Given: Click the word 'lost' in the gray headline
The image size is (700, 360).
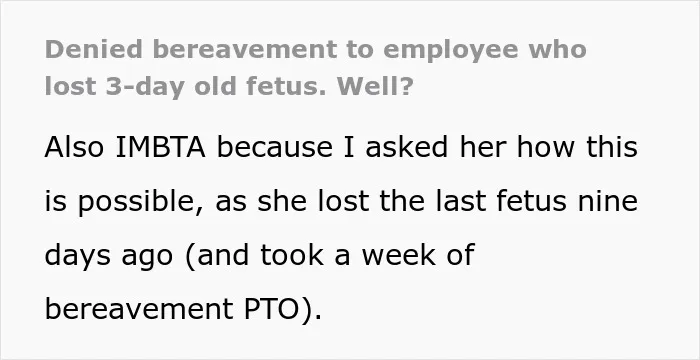Looking at the screenshot, I should tap(70, 86).
